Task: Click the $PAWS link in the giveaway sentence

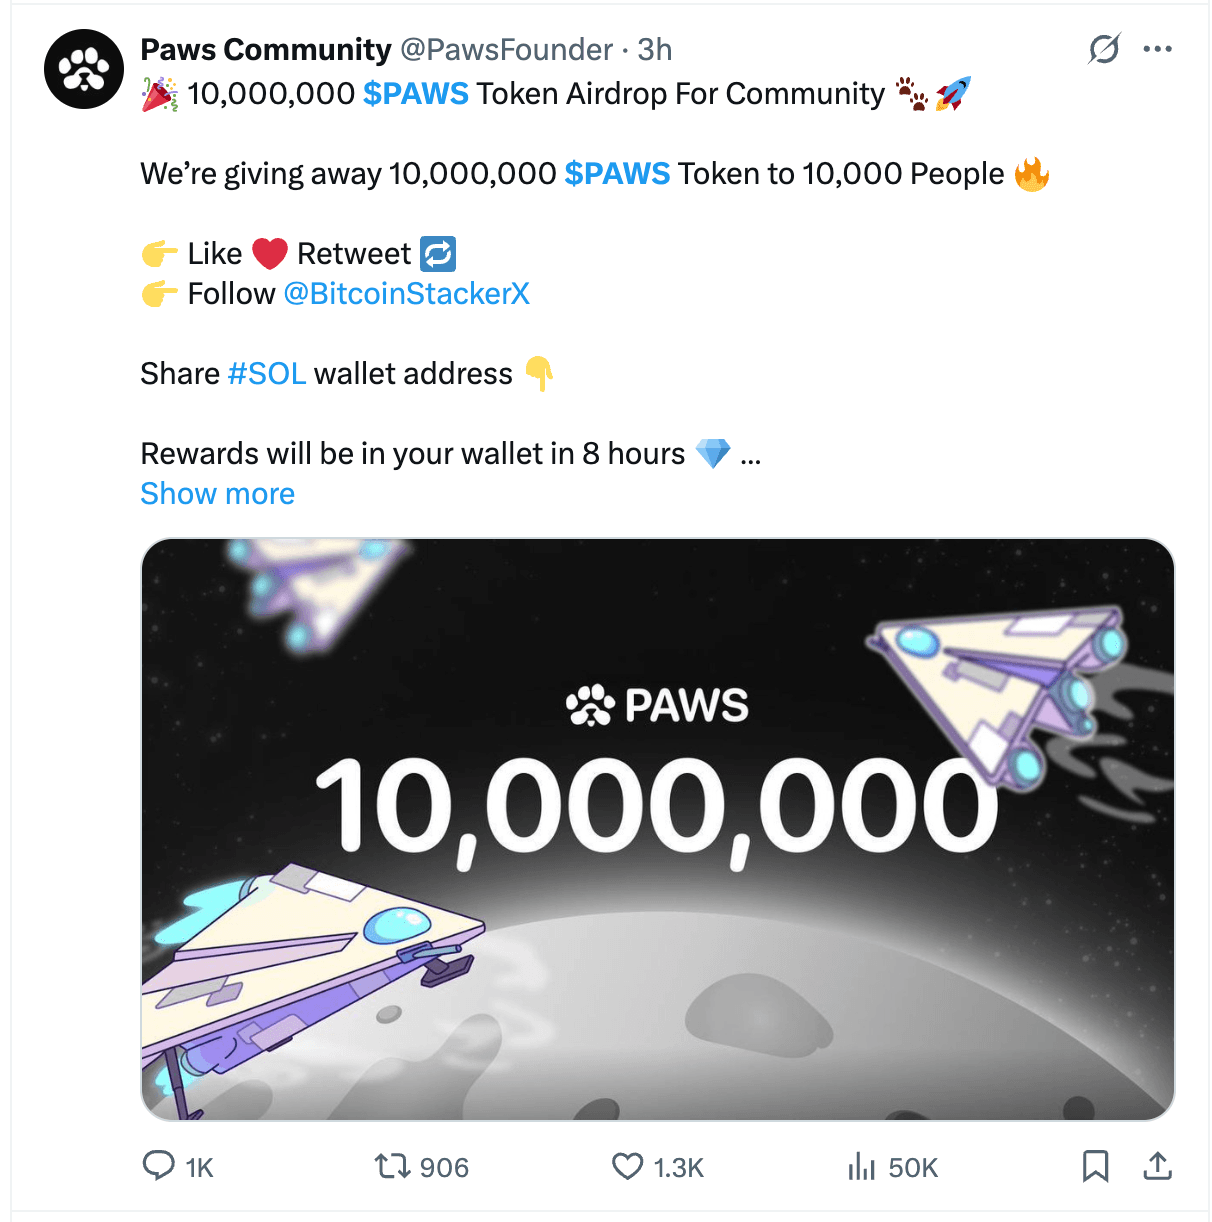Action: pyautogui.click(x=618, y=173)
